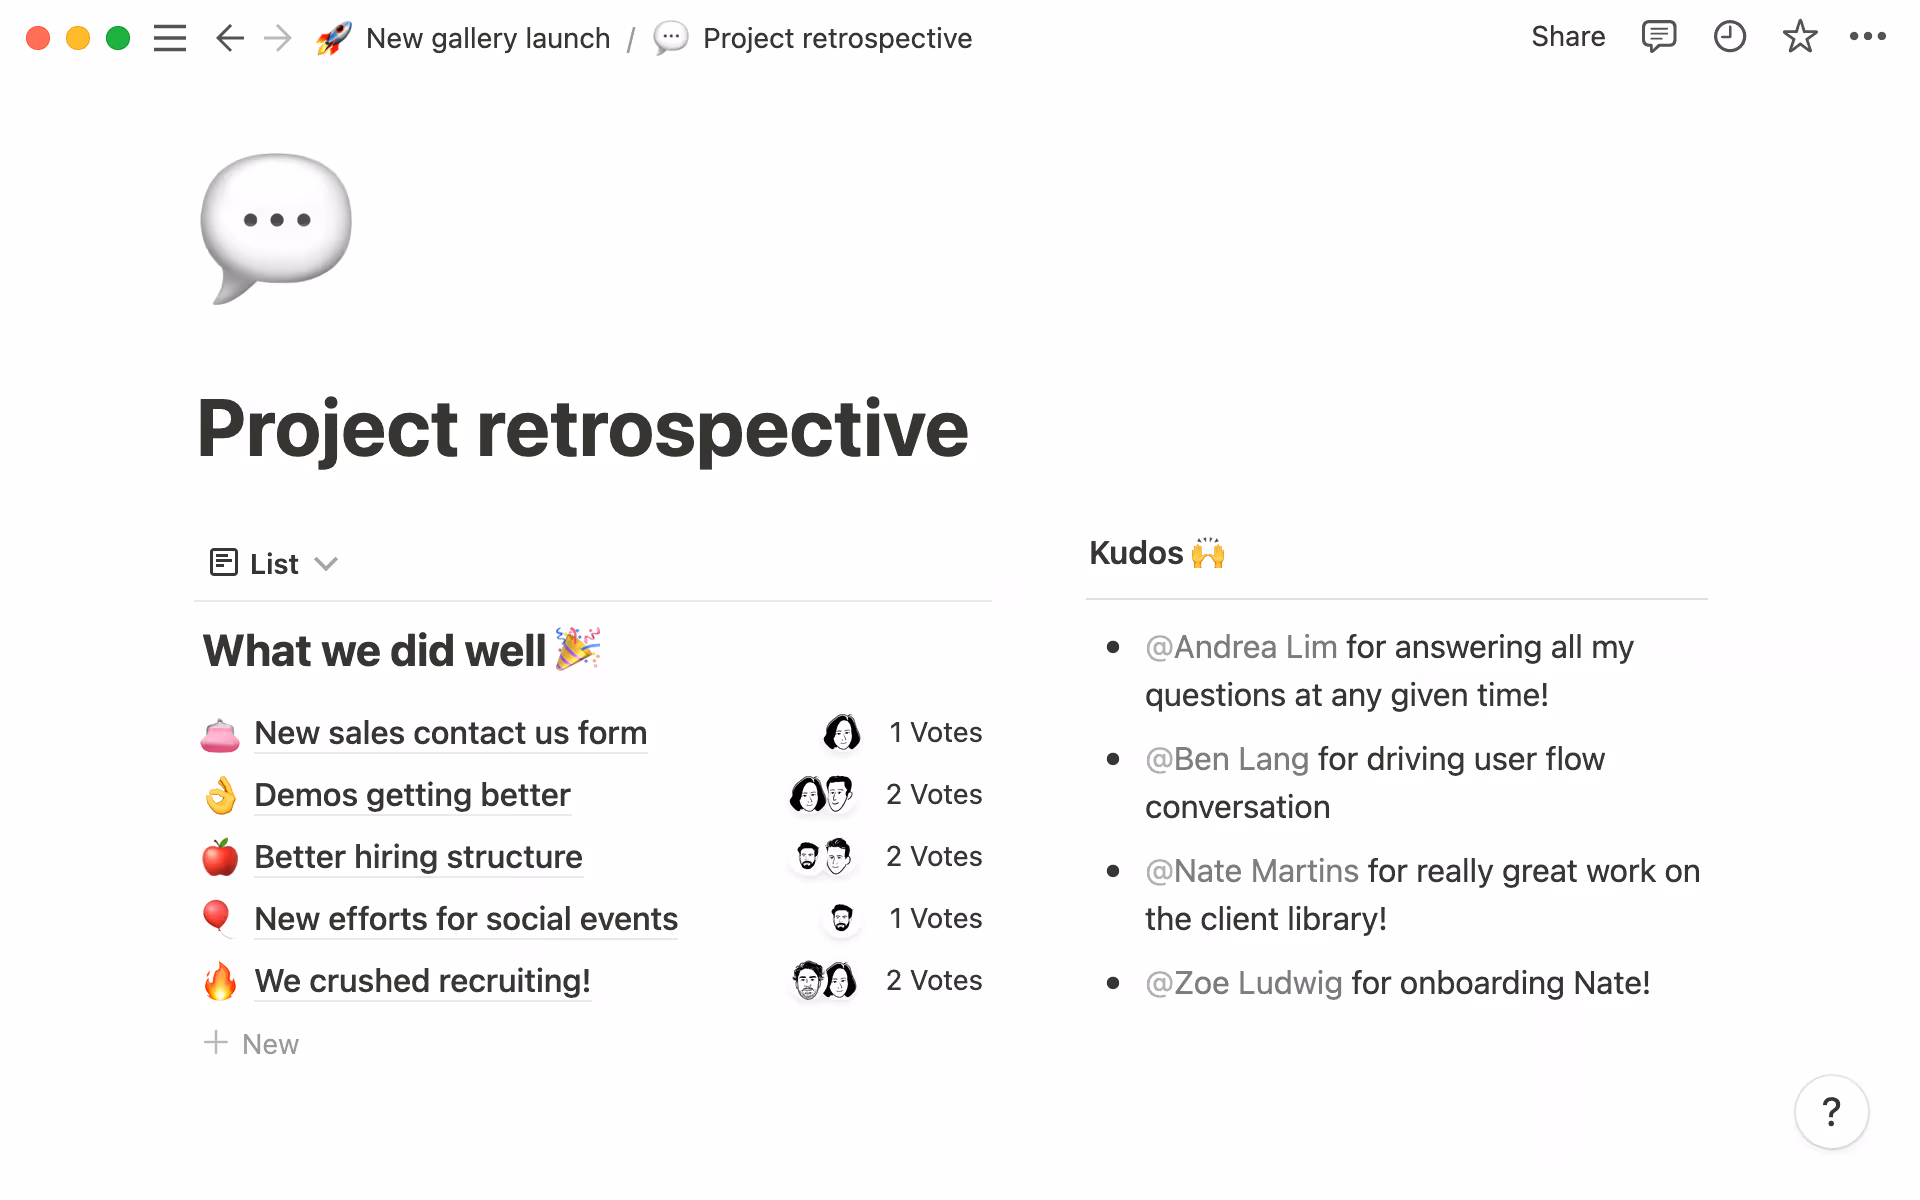The image size is (1920, 1200).
Task: Favorite this page with the star
Action: click(1799, 37)
